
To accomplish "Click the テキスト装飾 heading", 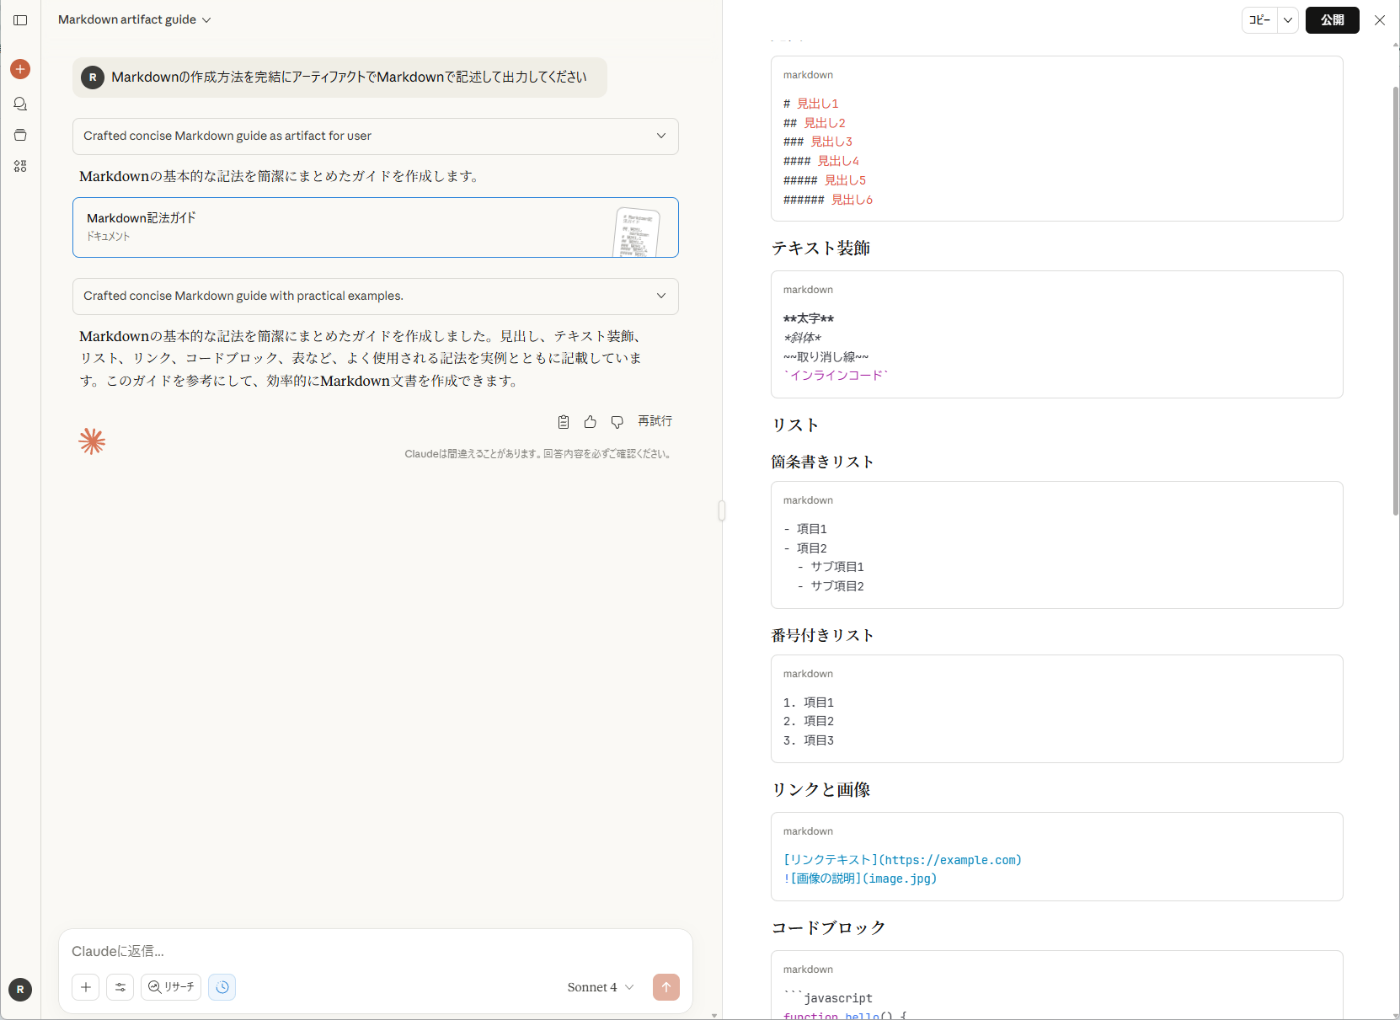I will point(821,248).
